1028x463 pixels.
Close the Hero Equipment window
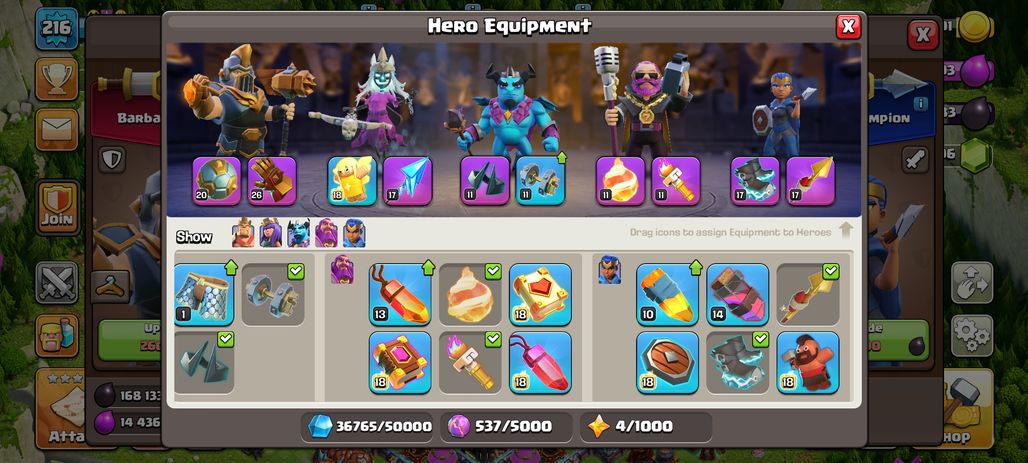(848, 26)
